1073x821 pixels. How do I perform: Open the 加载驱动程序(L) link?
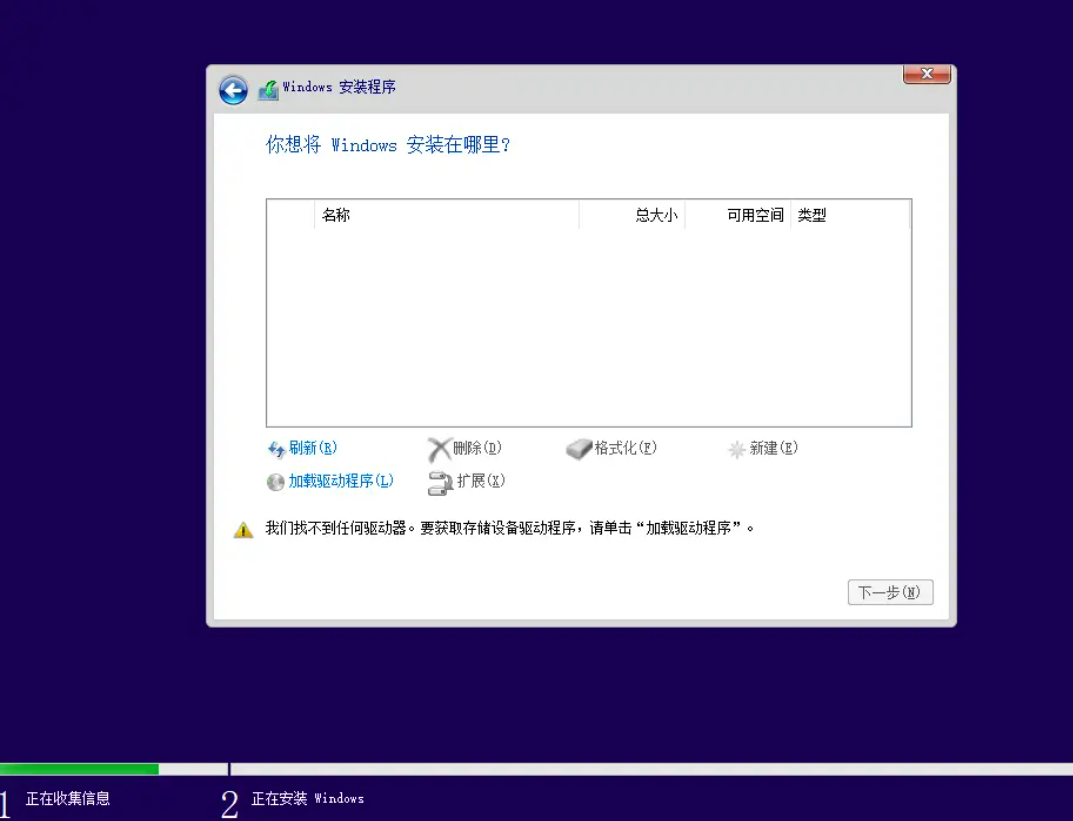click(341, 481)
